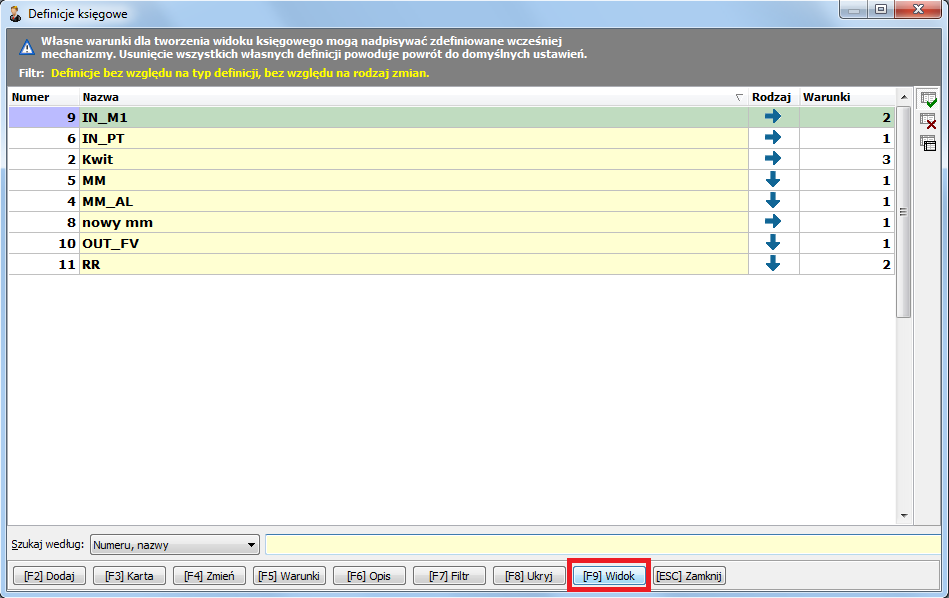This screenshot has height=598, width=949.
Task: Click the Warunki column header
Action: (x=847, y=97)
